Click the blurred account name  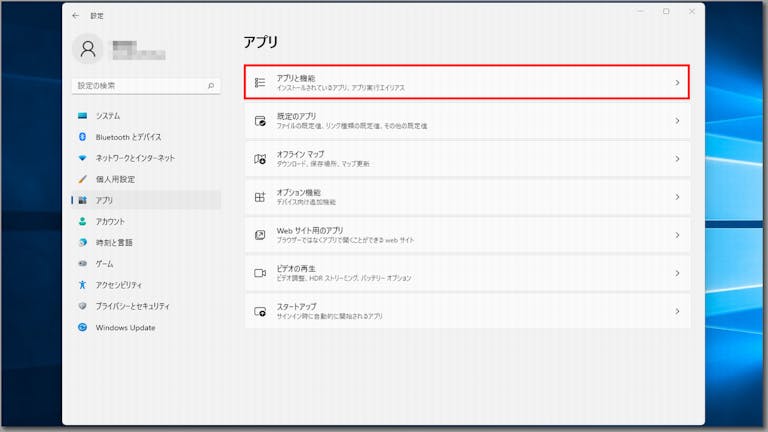[x=139, y=50]
